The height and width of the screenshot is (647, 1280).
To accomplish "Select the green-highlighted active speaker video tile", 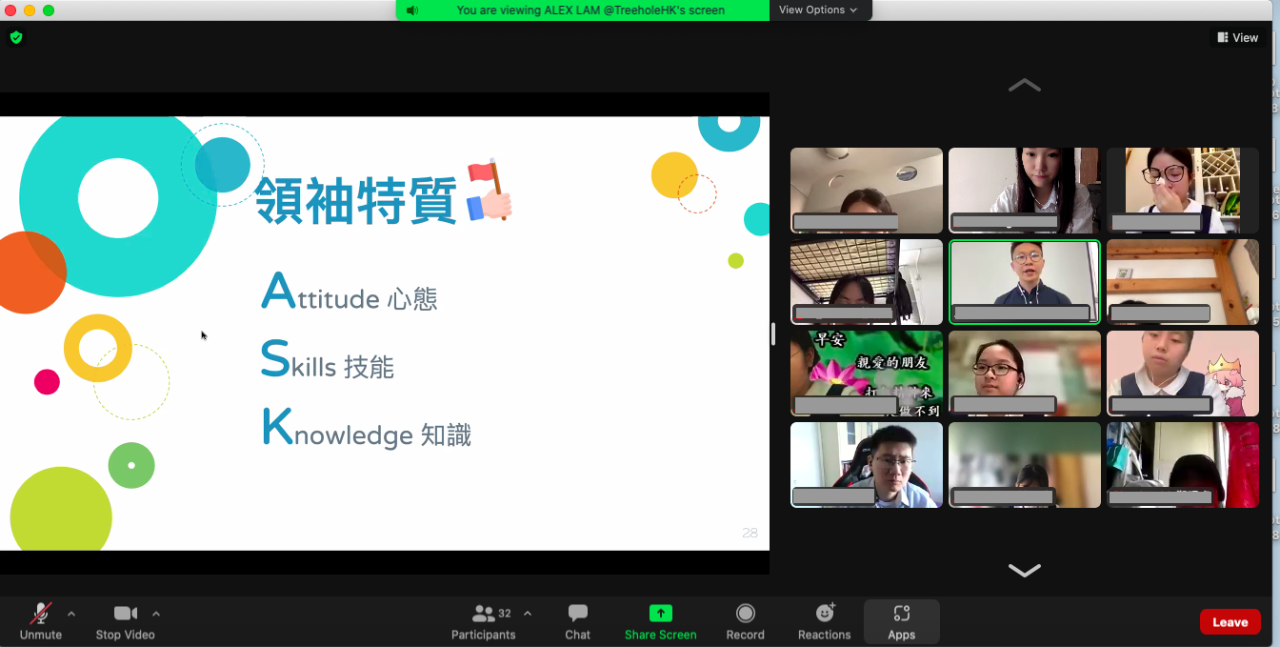I will coord(1024,282).
